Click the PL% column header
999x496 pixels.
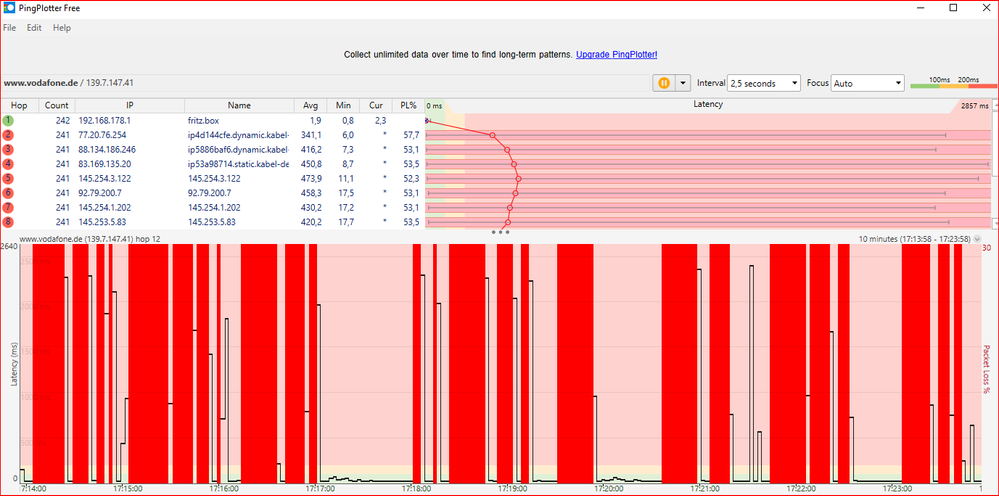click(x=408, y=106)
